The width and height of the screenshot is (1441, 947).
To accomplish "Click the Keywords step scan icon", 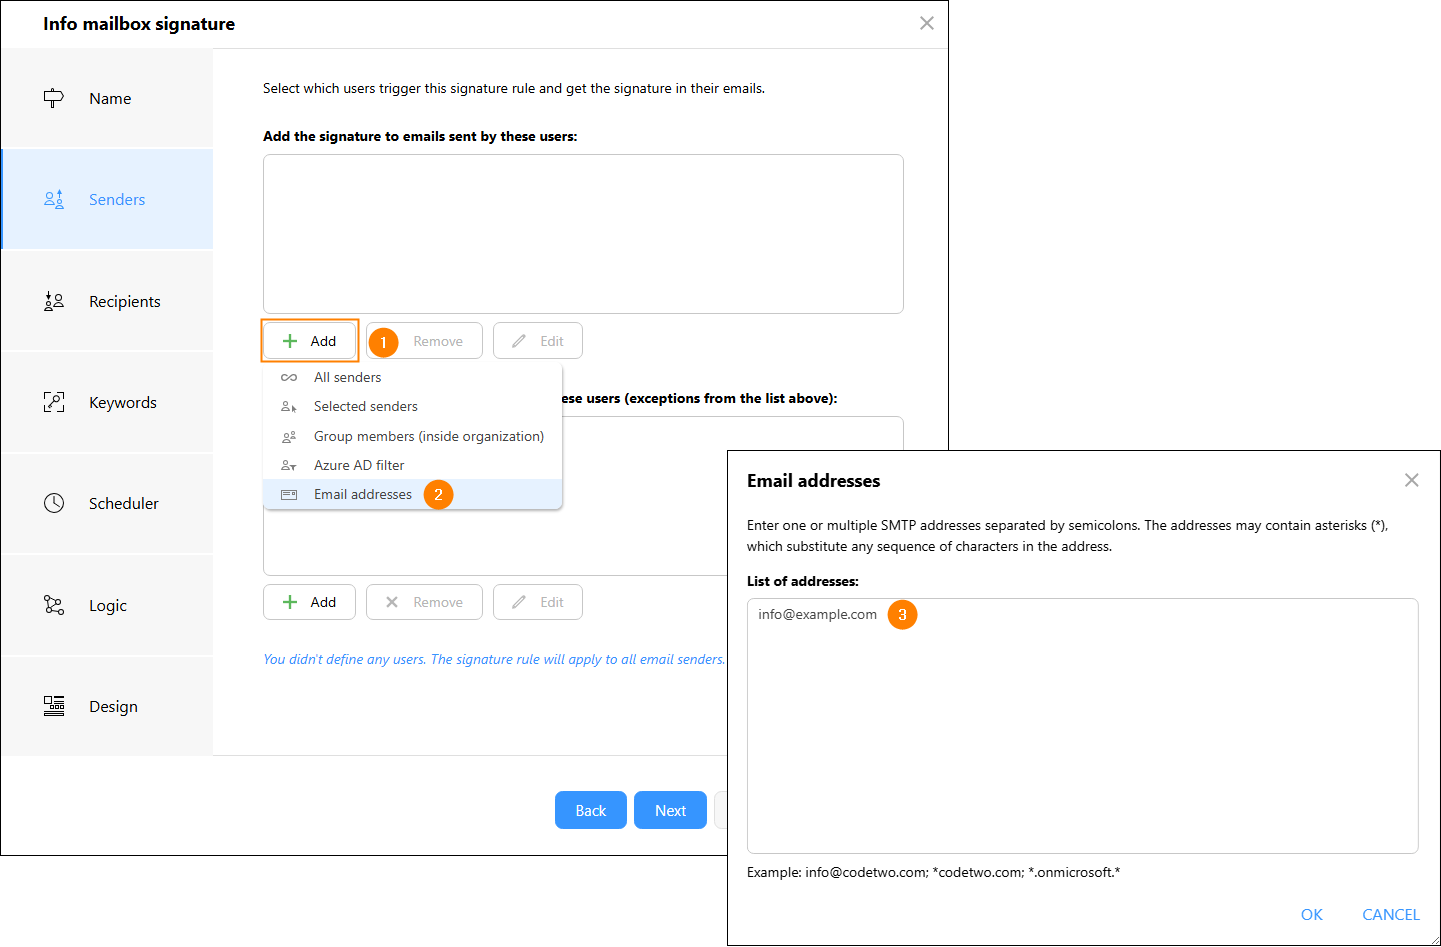I will tap(54, 402).
